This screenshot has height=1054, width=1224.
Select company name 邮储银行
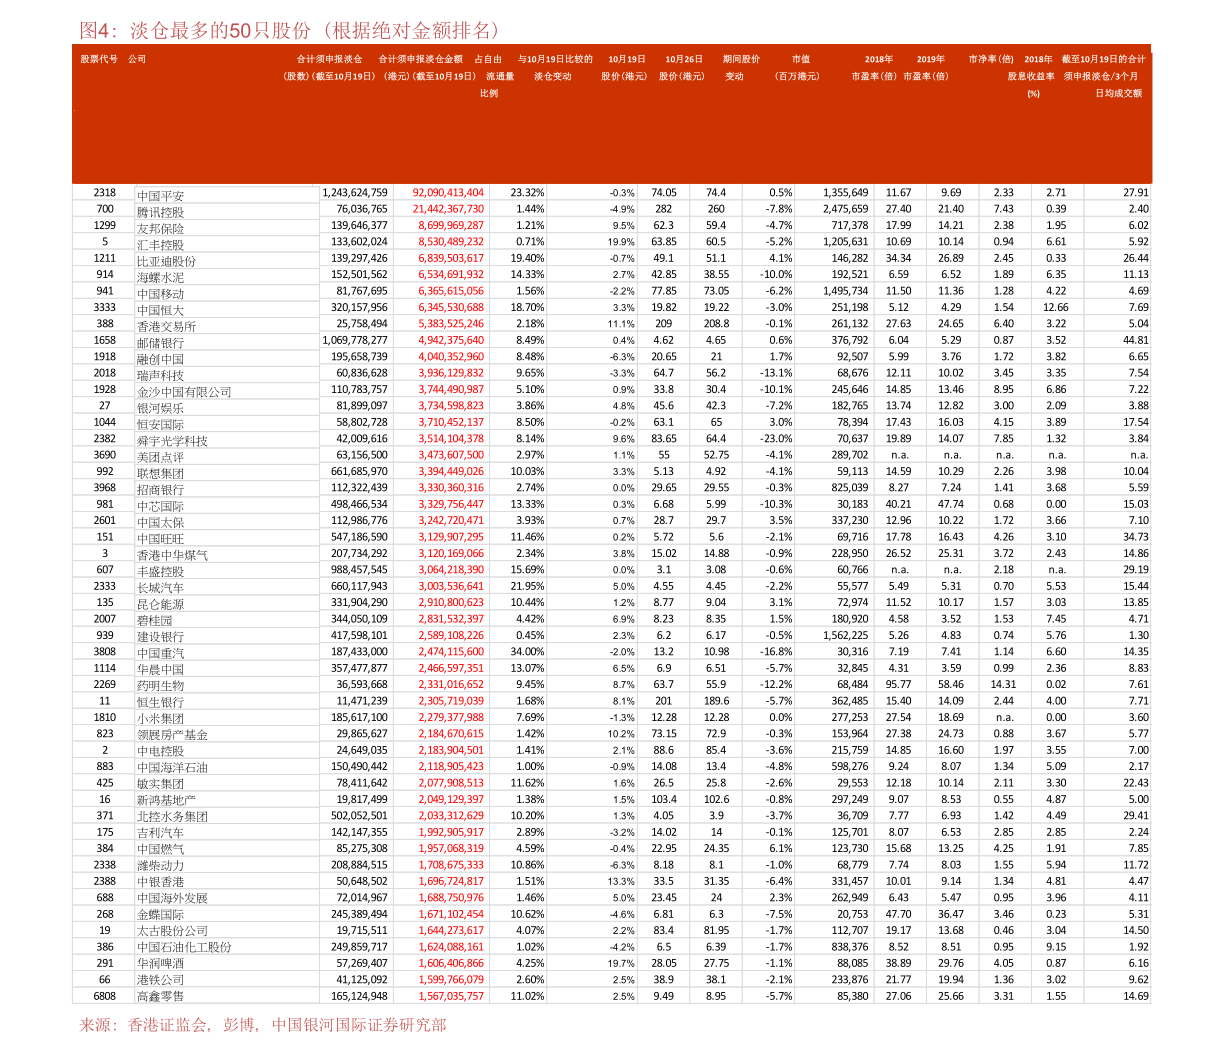(161, 343)
